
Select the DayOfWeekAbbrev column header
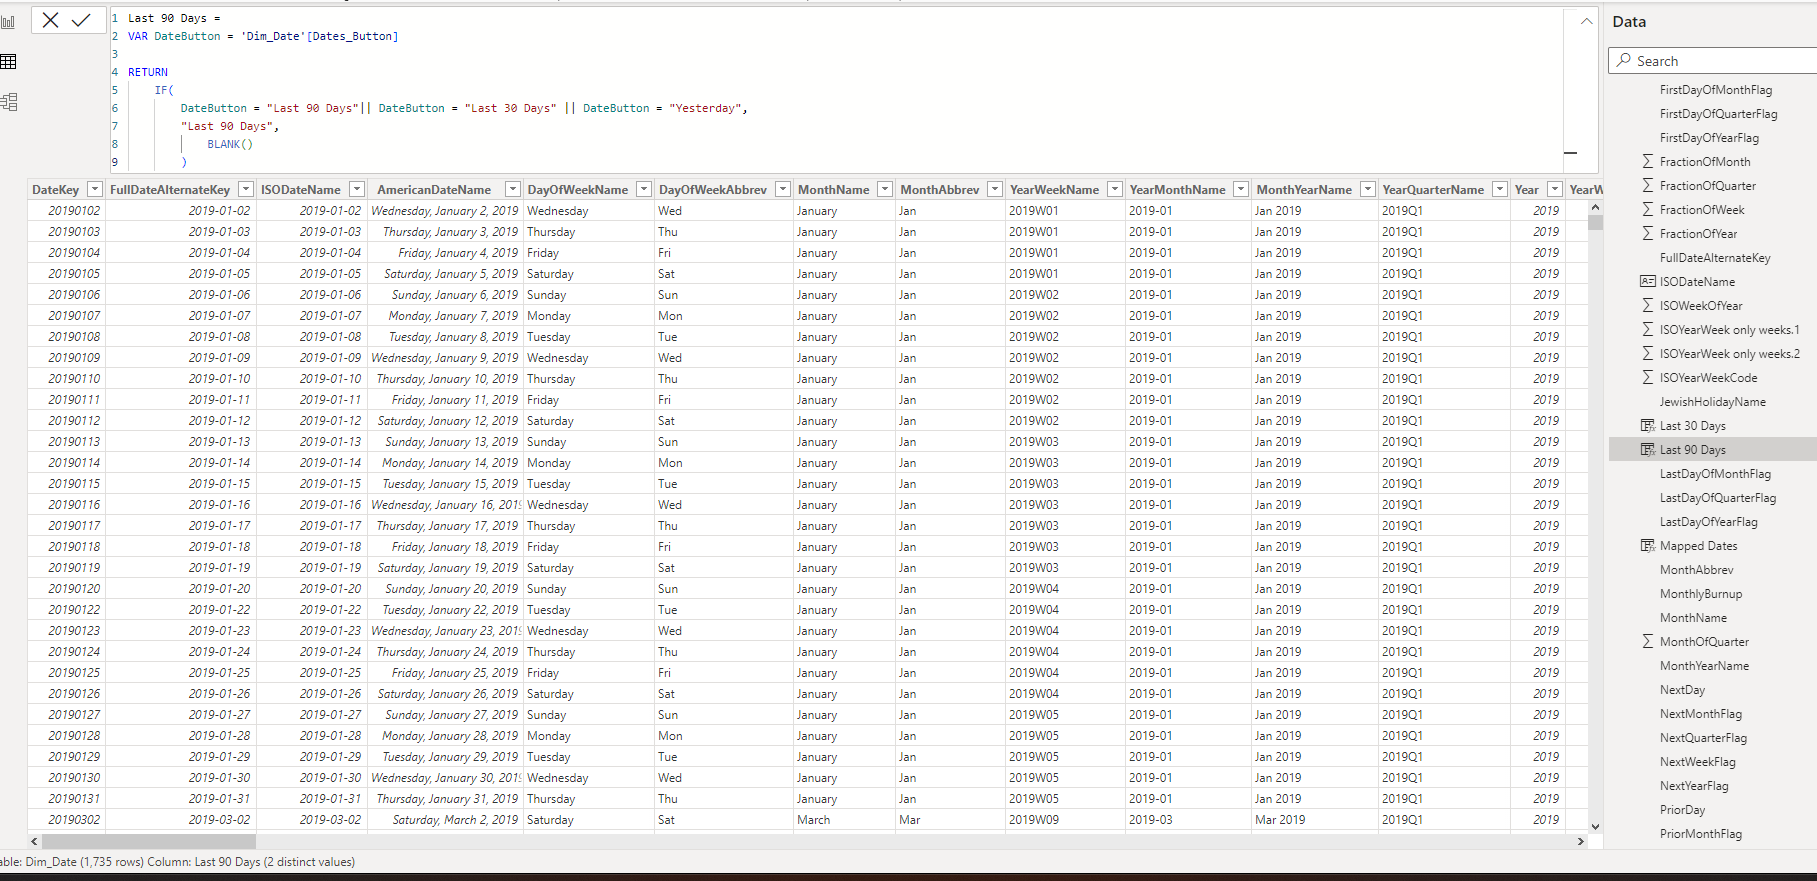coord(713,189)
